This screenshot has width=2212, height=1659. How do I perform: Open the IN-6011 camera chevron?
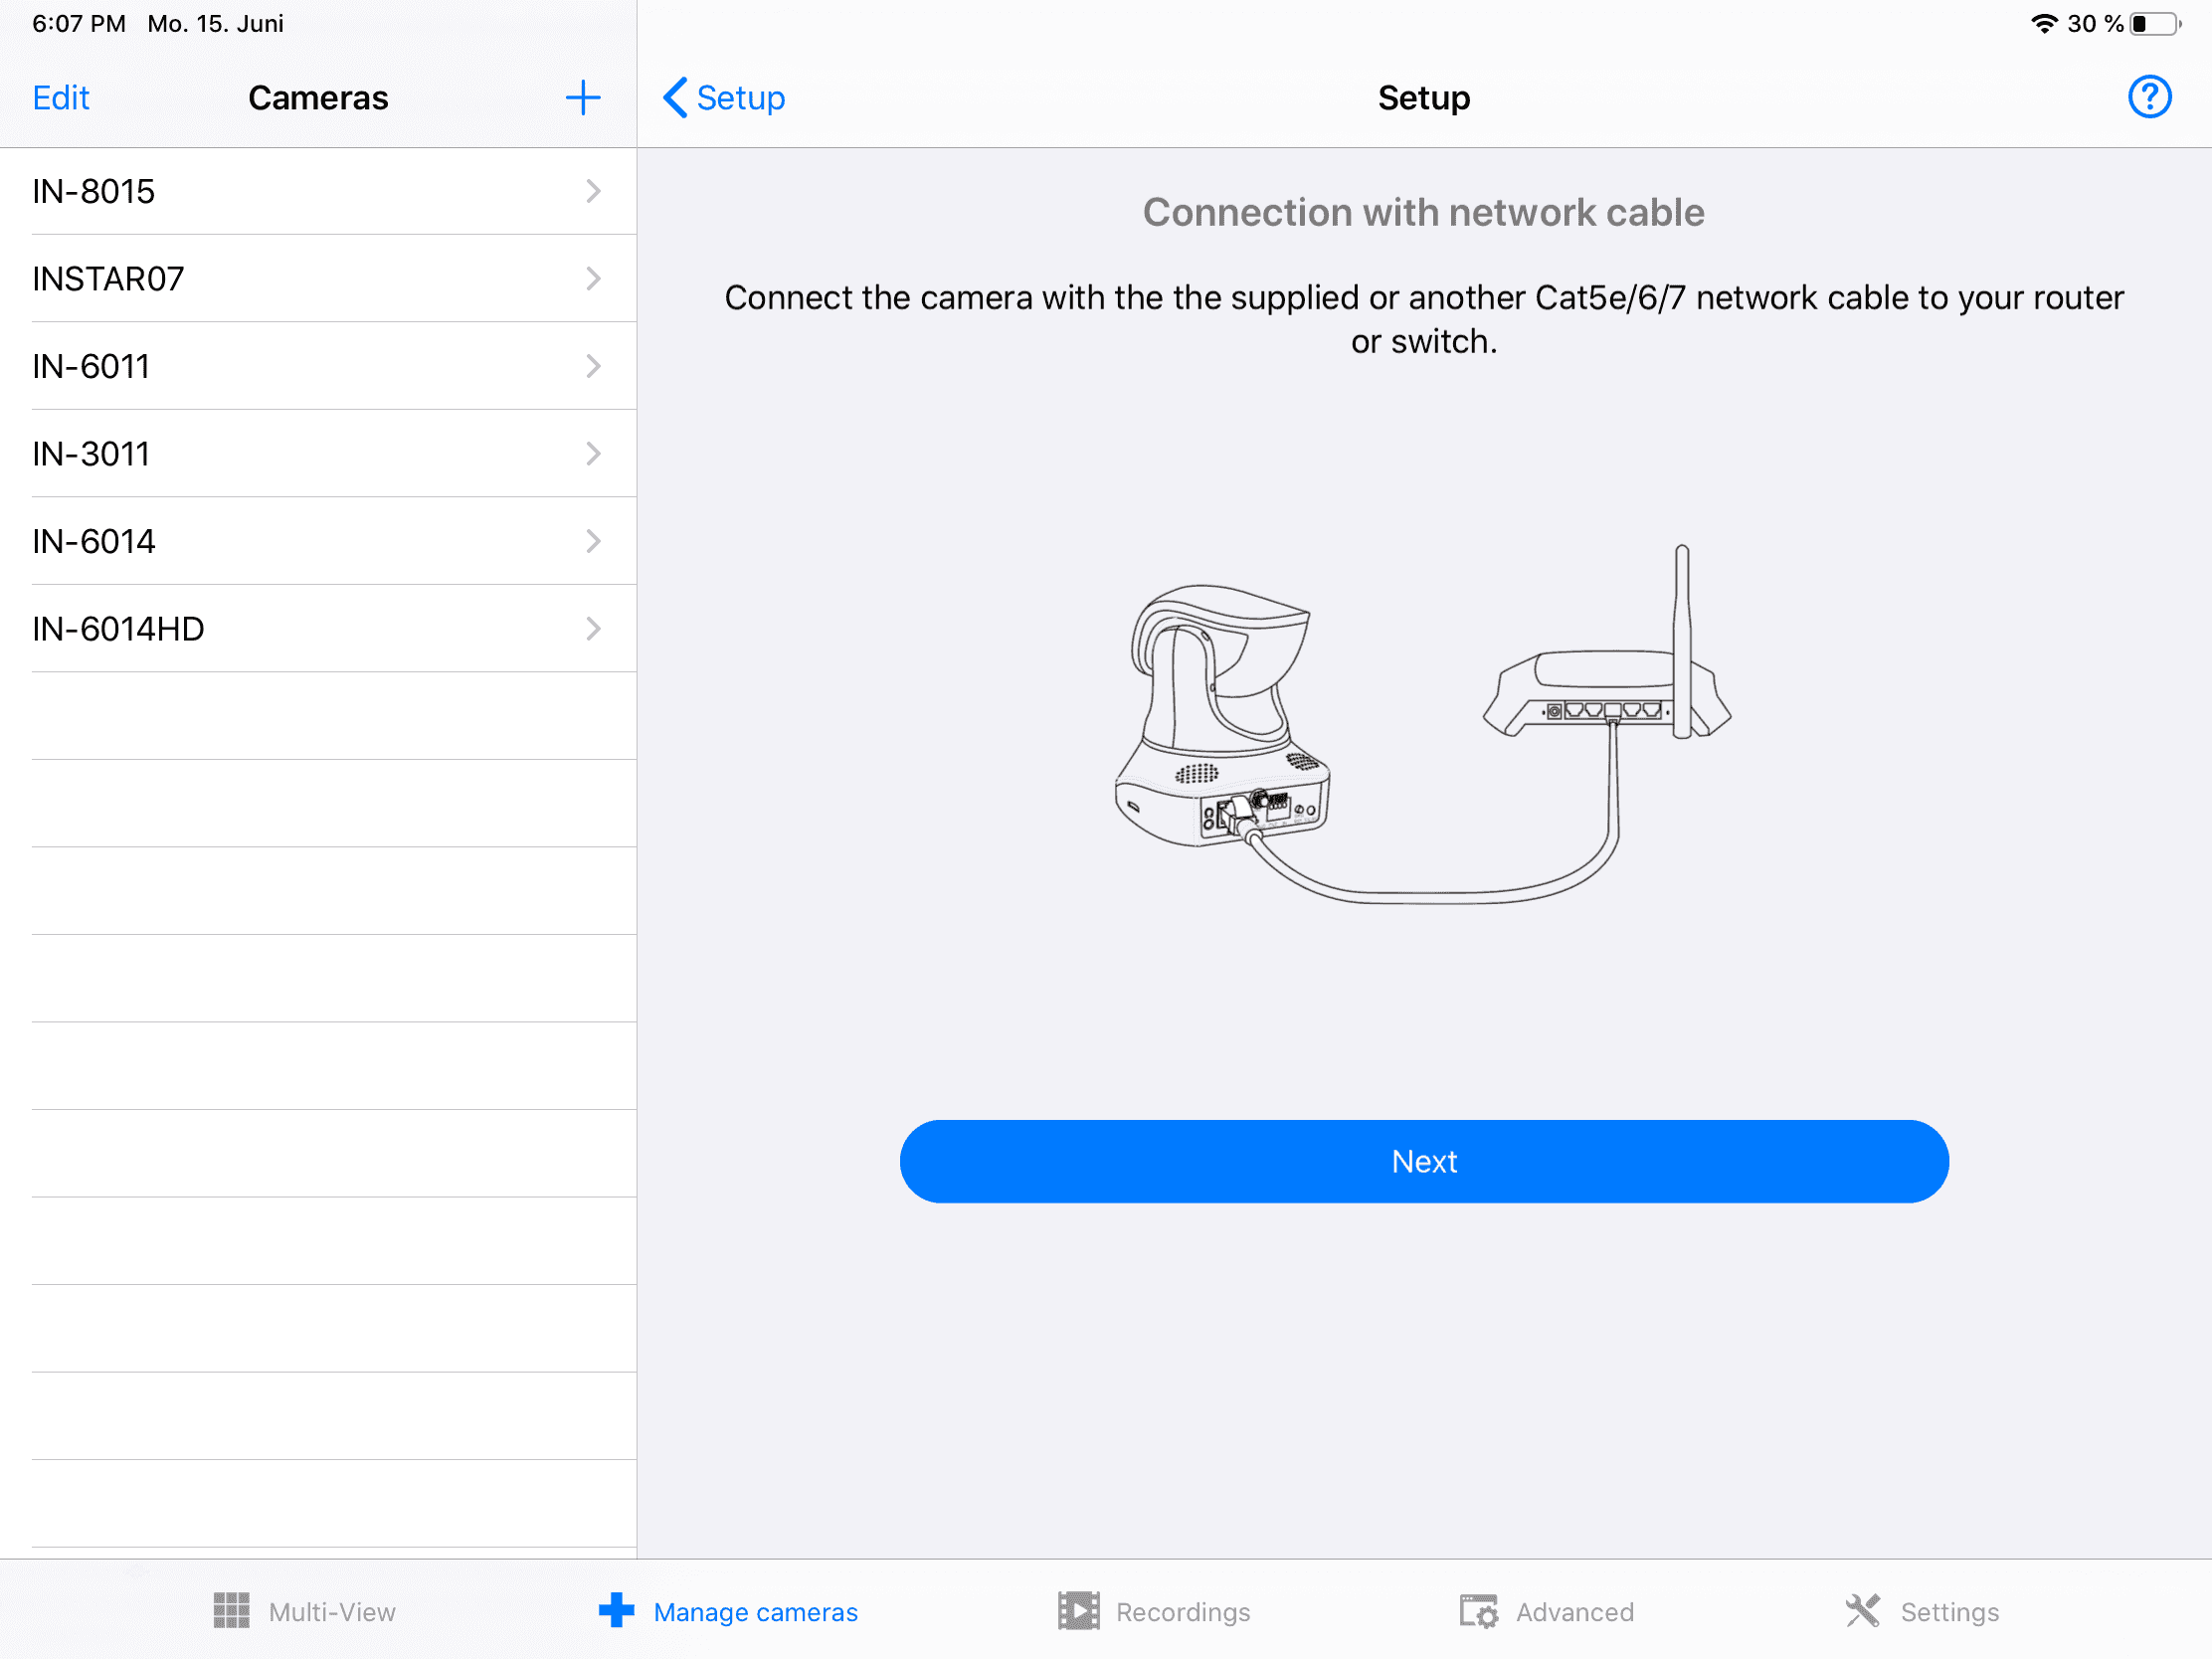pyautogui.click(x=593, y=366)
